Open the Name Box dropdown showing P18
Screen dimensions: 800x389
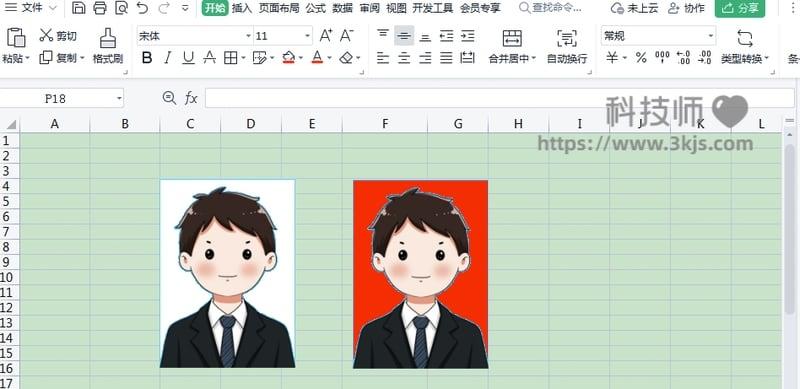[119, 98]
